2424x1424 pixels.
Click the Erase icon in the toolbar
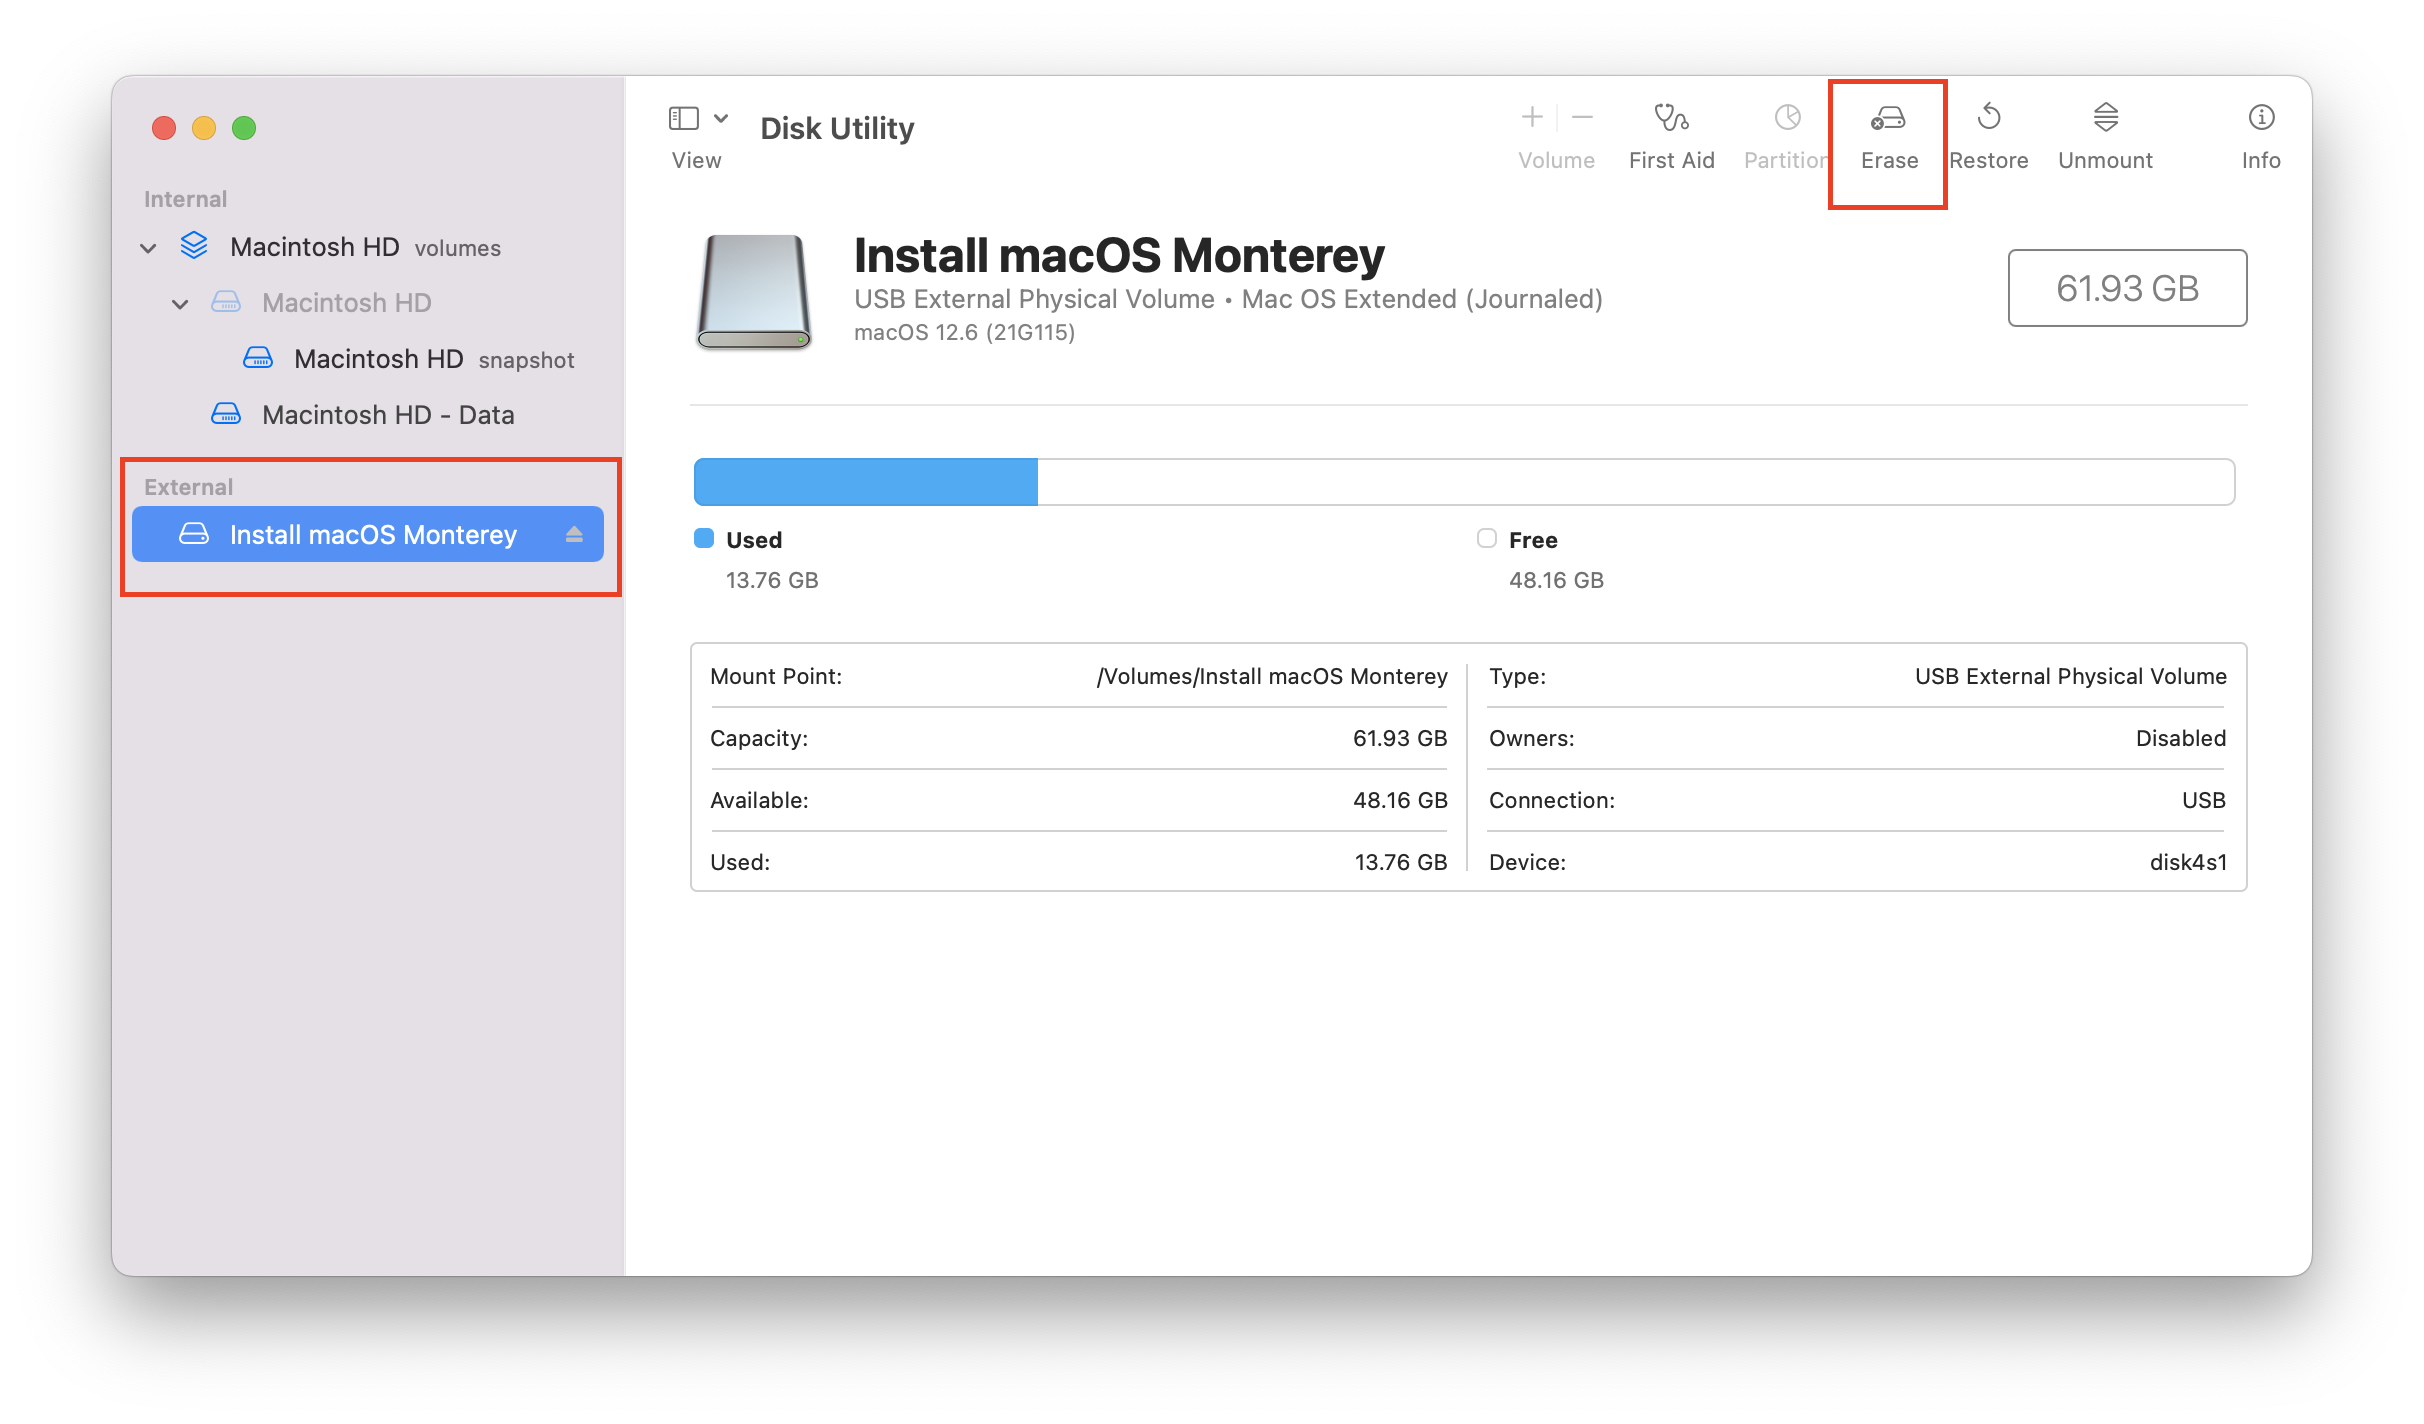tap(1886, 130)
